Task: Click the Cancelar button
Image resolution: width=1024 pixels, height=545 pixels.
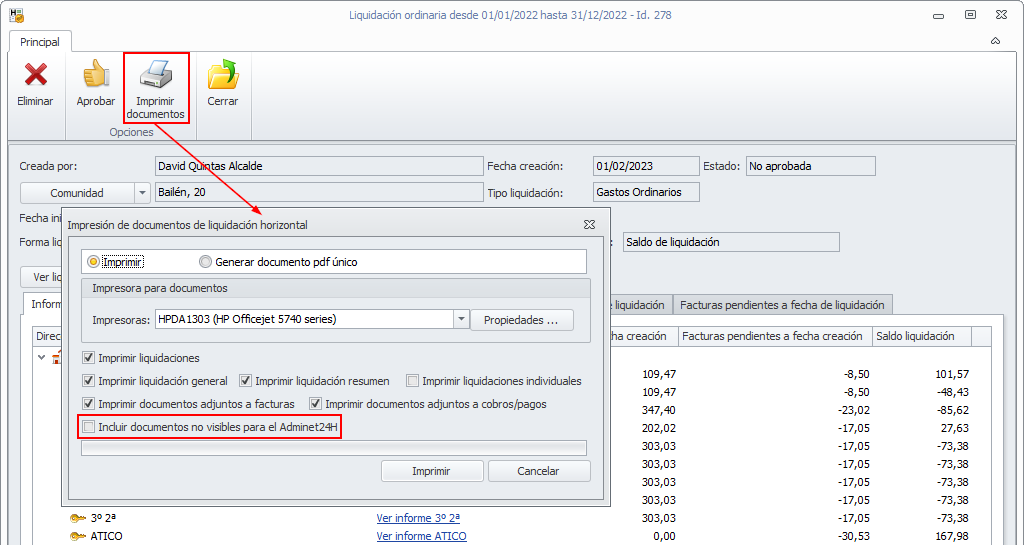Action: point(539,471)
